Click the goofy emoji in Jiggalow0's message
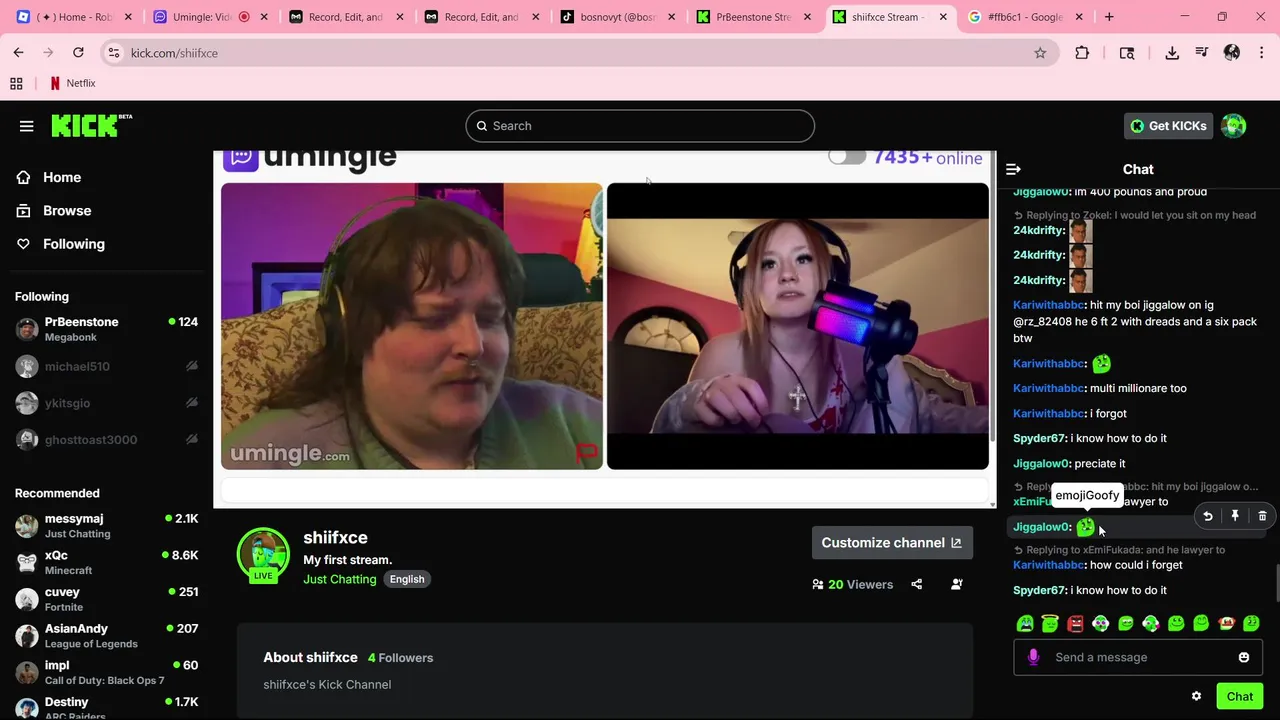Image resolution: width=1280 pixels, height=720 pixels. coord(1086,527)
